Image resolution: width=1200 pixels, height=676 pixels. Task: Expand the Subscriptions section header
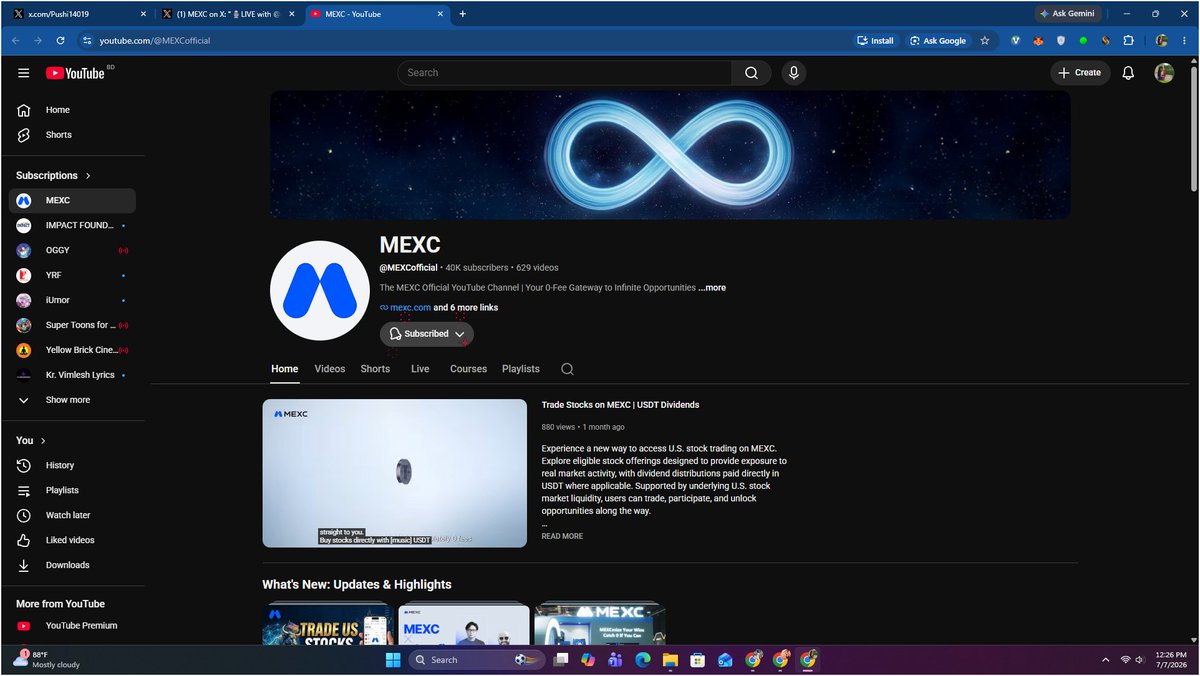click(54, 175)
